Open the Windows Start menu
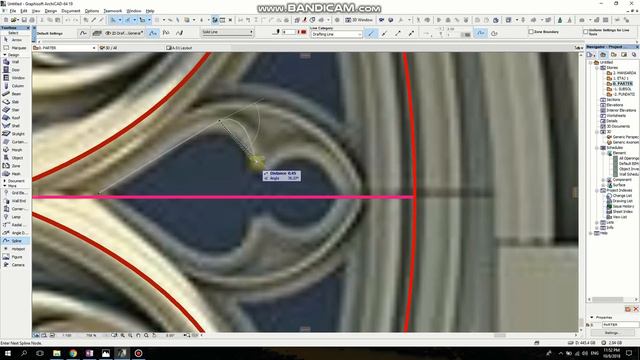Screen dimensions: 640x360 click(x=8, y=353)
